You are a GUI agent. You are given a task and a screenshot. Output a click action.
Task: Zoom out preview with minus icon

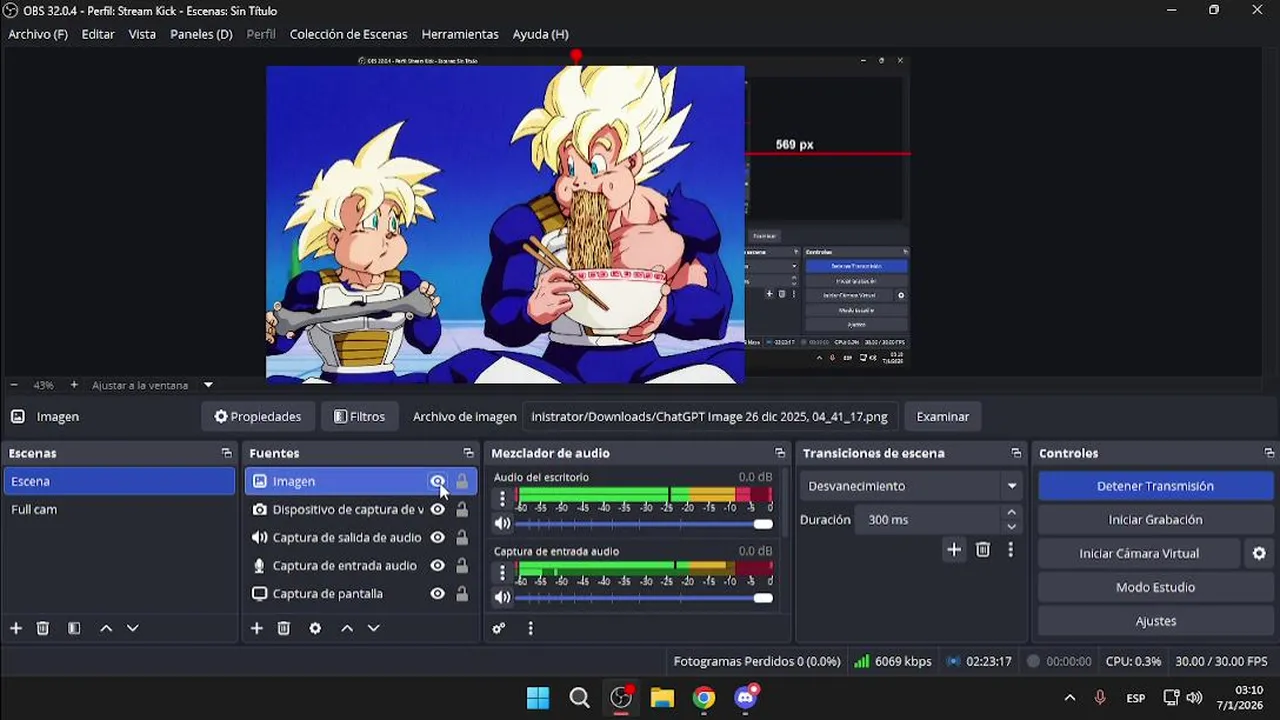click(14, 385)
